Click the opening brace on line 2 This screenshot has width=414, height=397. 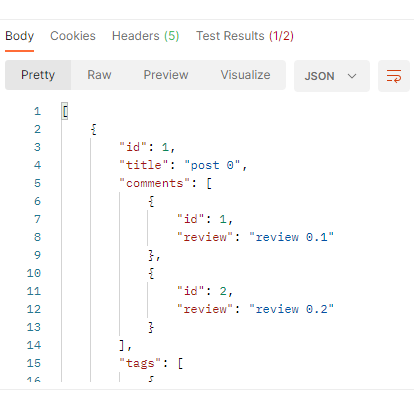pos(94,129)
